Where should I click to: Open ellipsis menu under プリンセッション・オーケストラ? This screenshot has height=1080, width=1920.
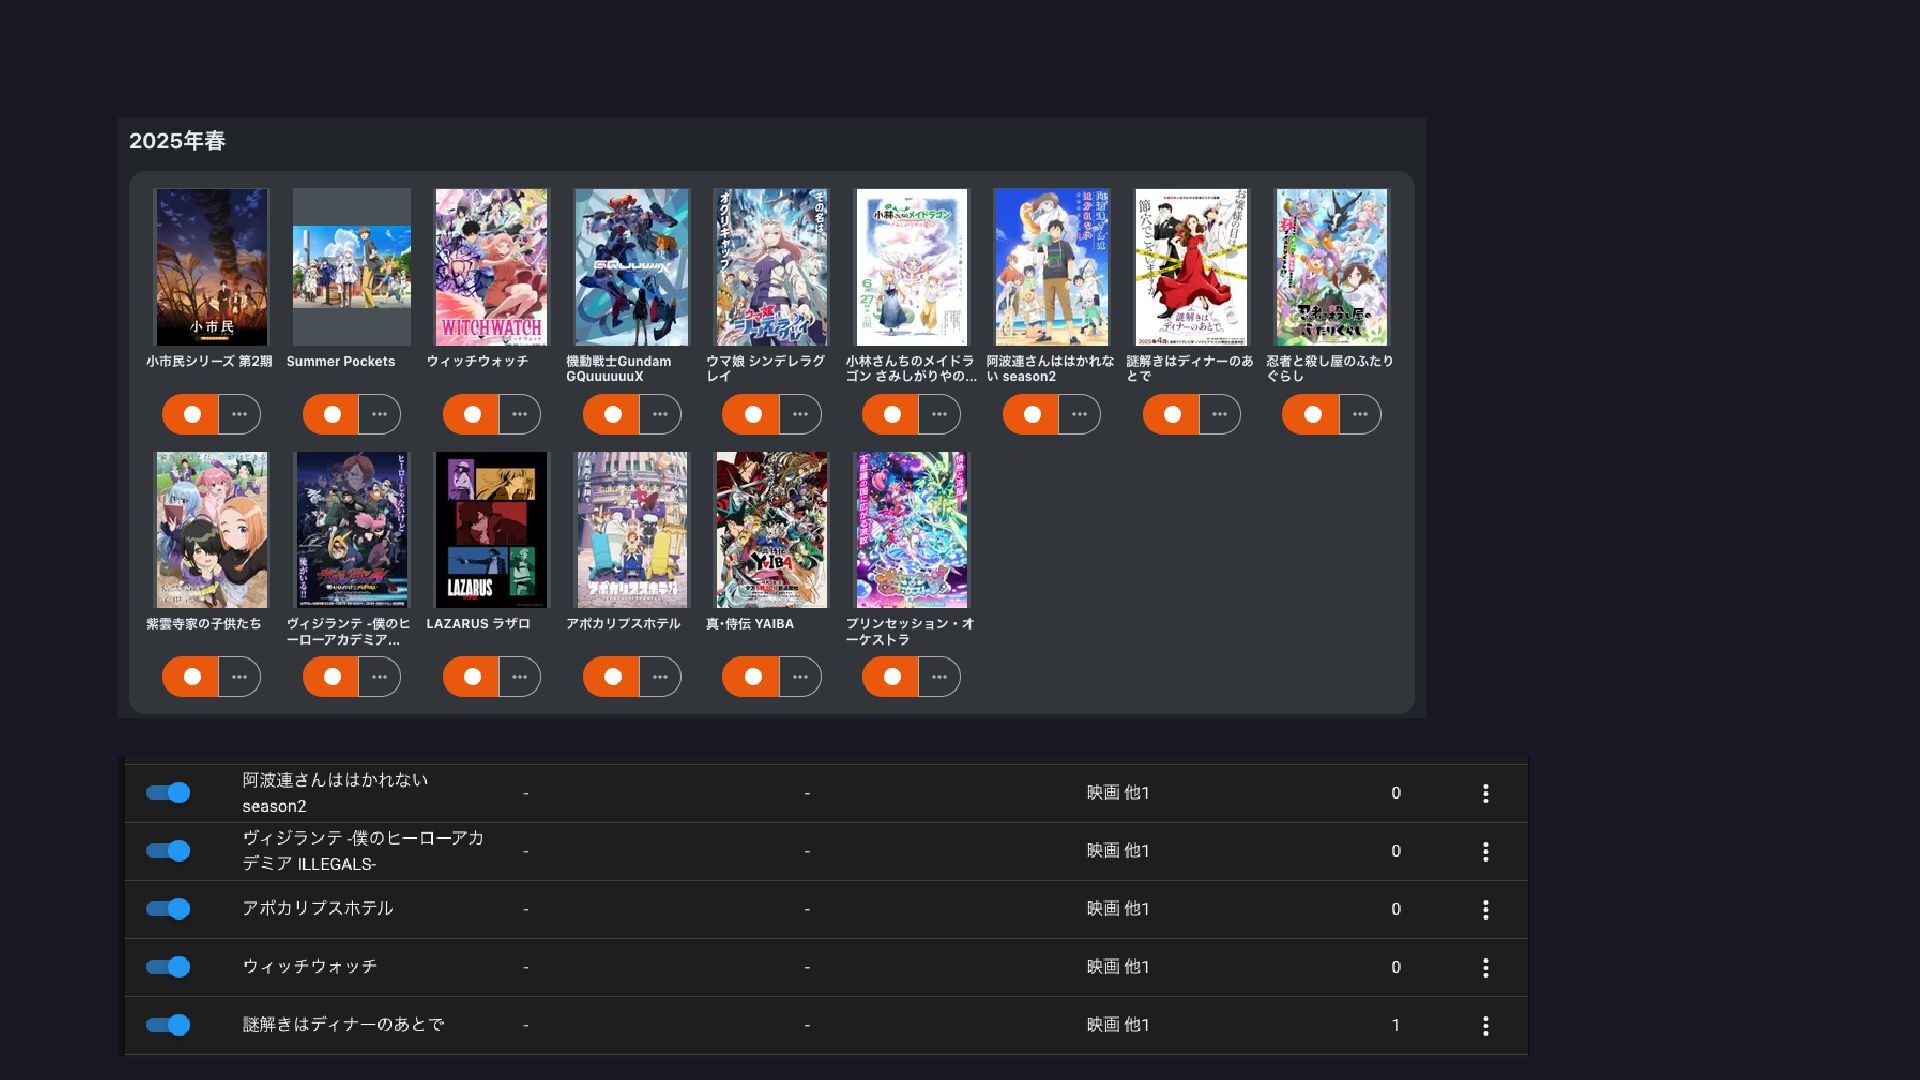[x=939, y=677]
